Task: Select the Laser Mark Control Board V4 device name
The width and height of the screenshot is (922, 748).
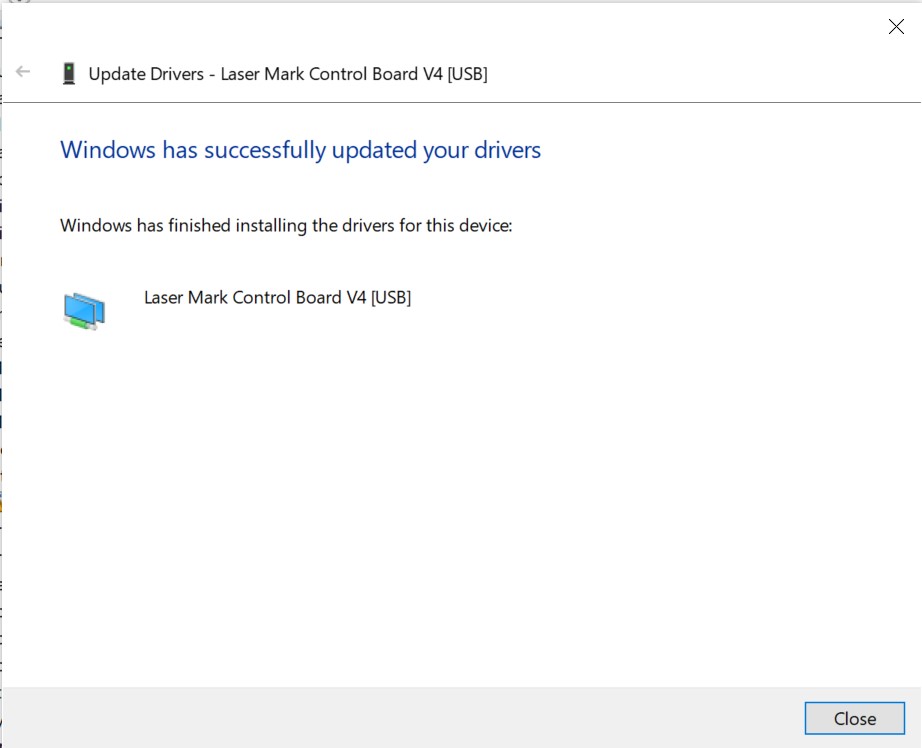Action: 277,298
